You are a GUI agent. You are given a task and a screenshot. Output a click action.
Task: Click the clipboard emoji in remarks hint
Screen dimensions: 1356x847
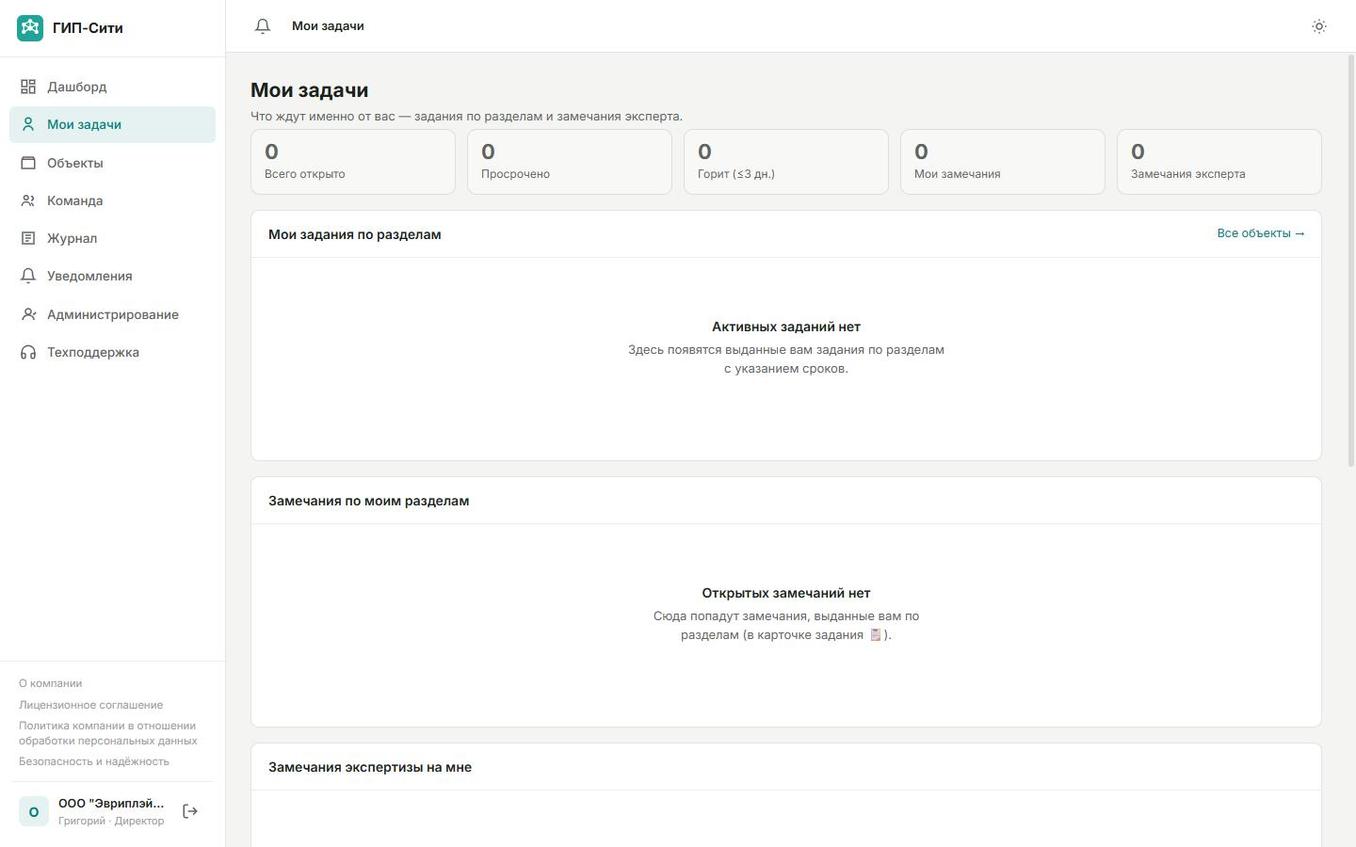(x=875, y=635)
